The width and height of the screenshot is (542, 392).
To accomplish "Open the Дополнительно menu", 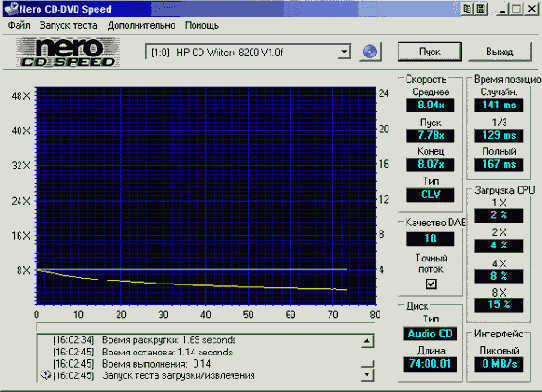I will point(141,26).
